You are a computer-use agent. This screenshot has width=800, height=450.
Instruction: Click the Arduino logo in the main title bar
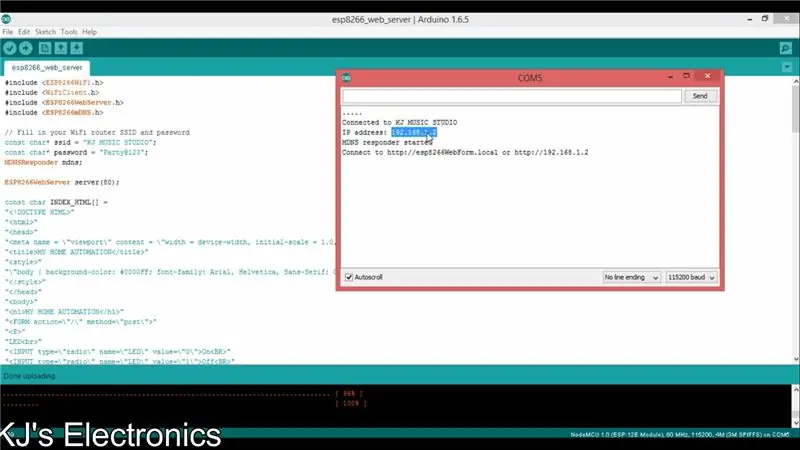click(x=6, y=19)
